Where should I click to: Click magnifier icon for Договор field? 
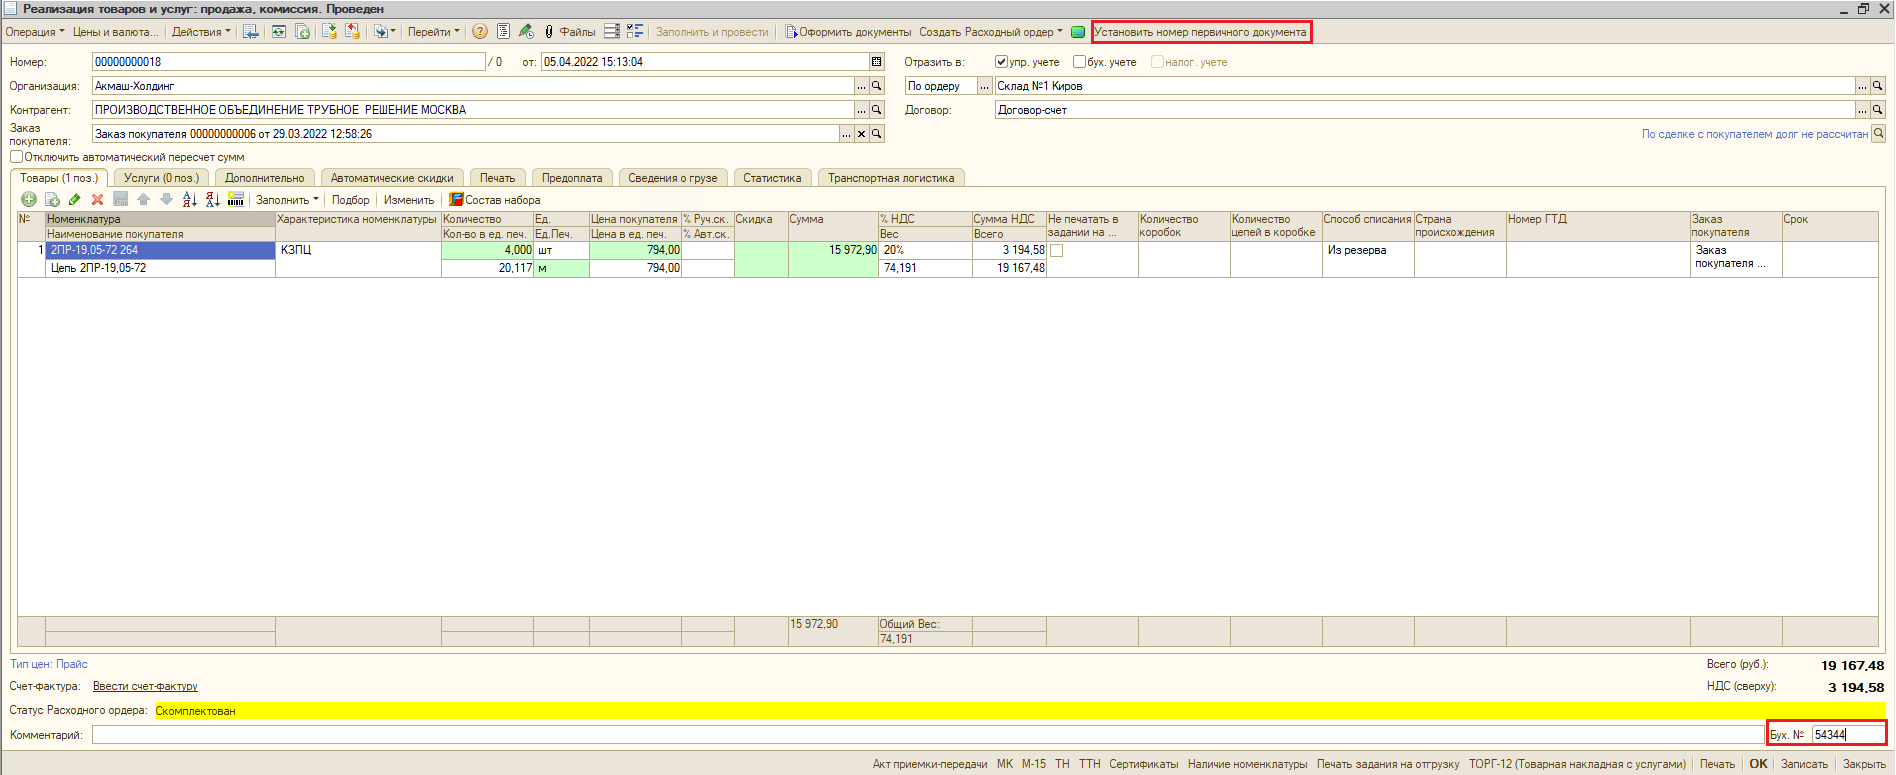[x=1878, y=110]
